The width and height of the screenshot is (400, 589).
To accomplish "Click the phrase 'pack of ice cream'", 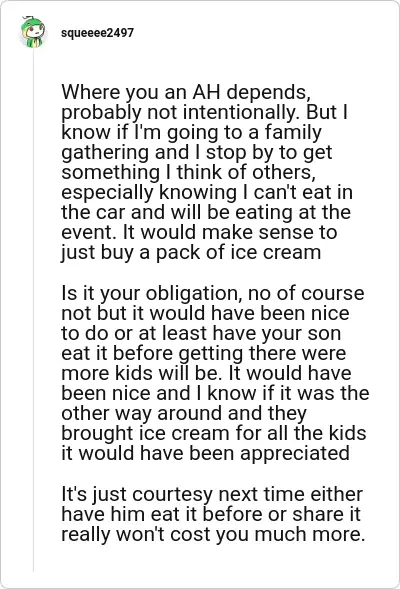I will 238,252.
